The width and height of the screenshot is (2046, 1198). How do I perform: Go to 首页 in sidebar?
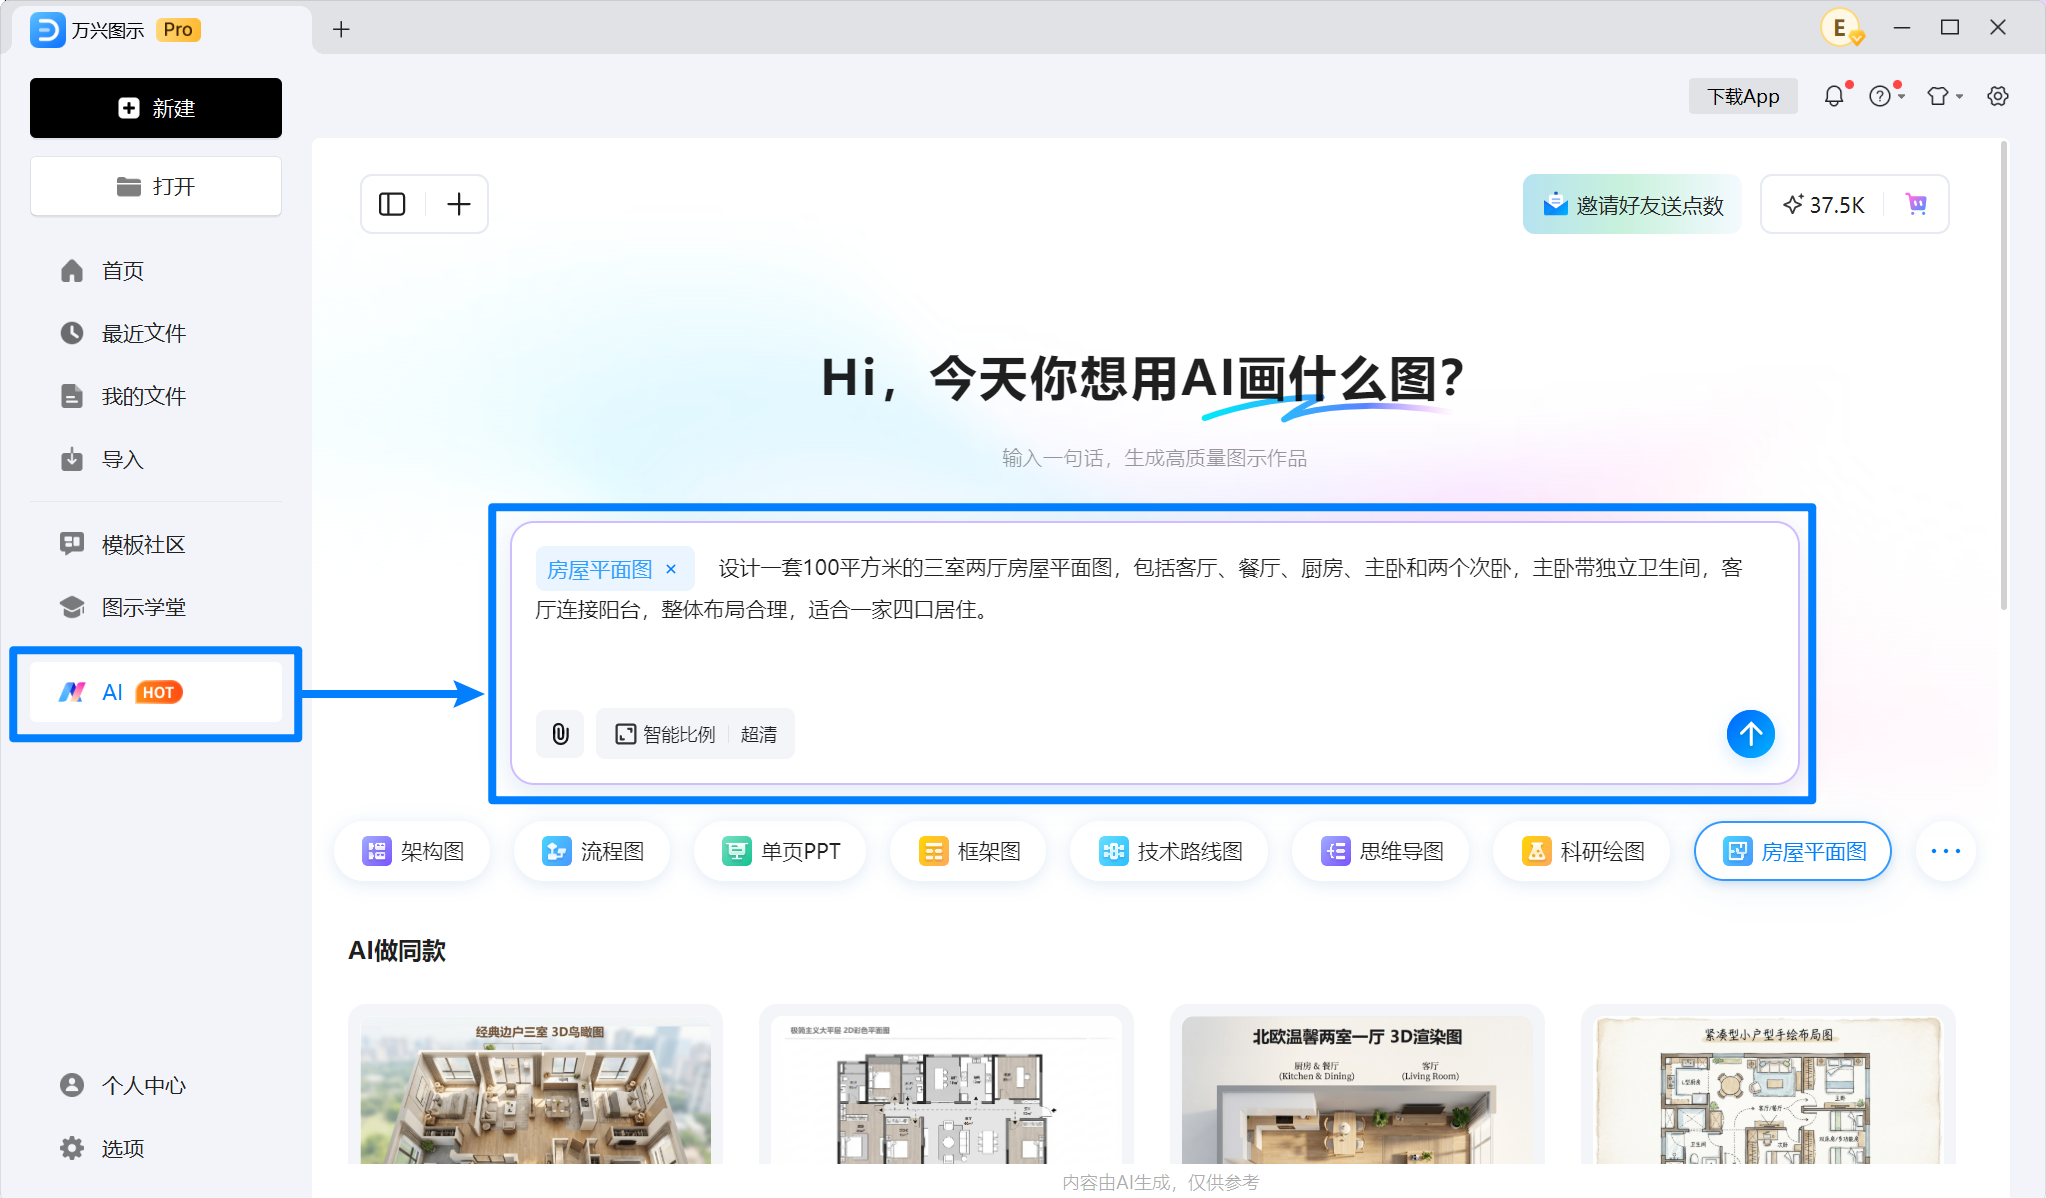156,271
